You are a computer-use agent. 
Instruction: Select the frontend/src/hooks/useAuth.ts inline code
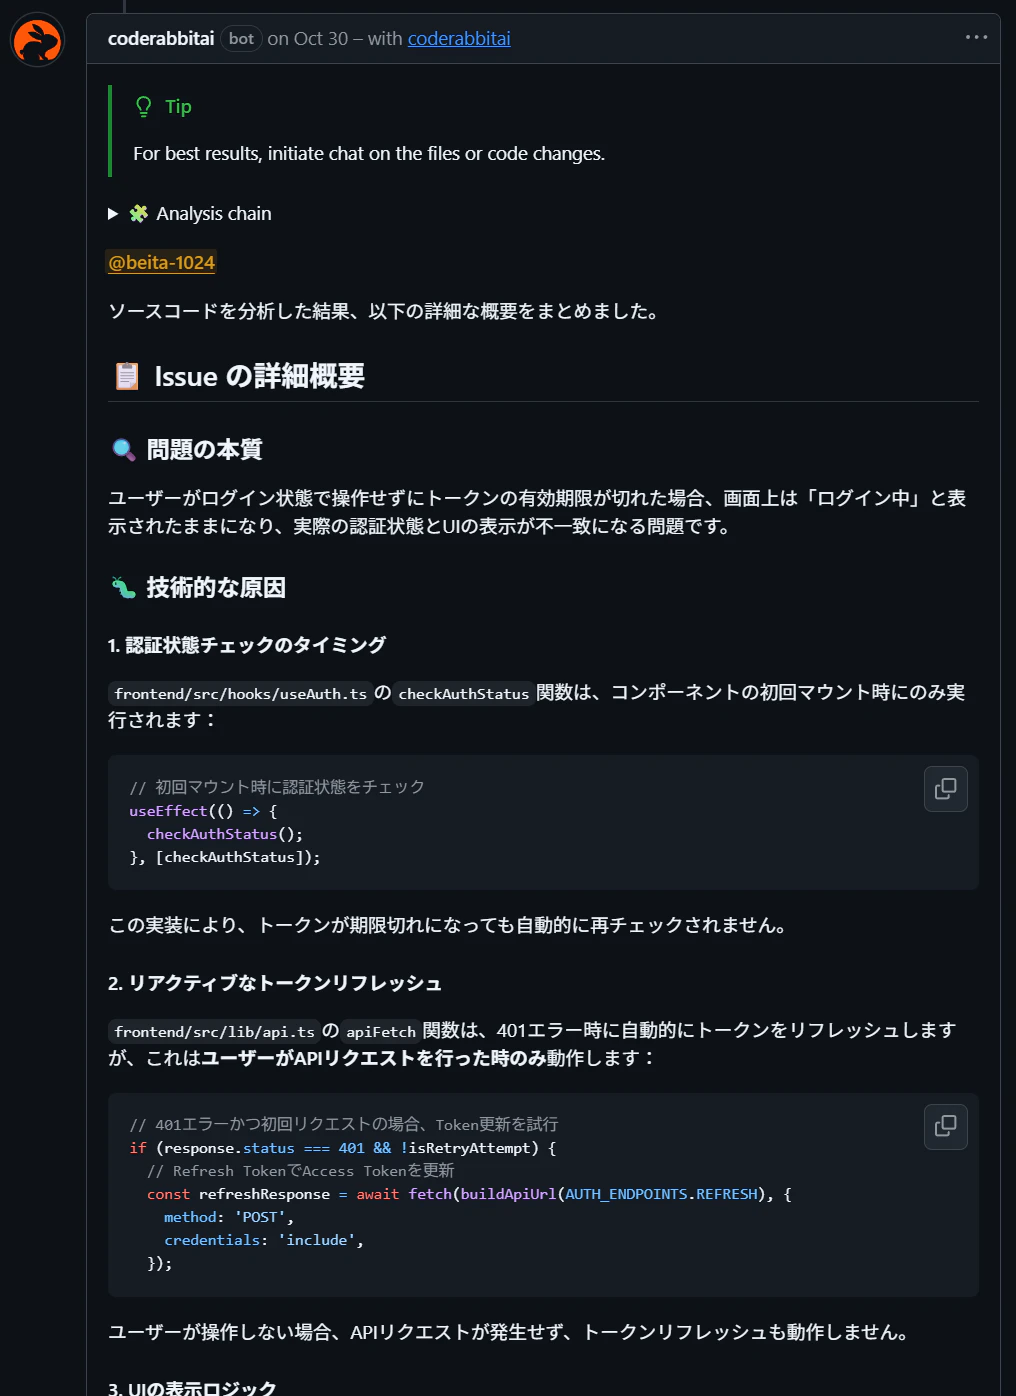click(240, 693)
